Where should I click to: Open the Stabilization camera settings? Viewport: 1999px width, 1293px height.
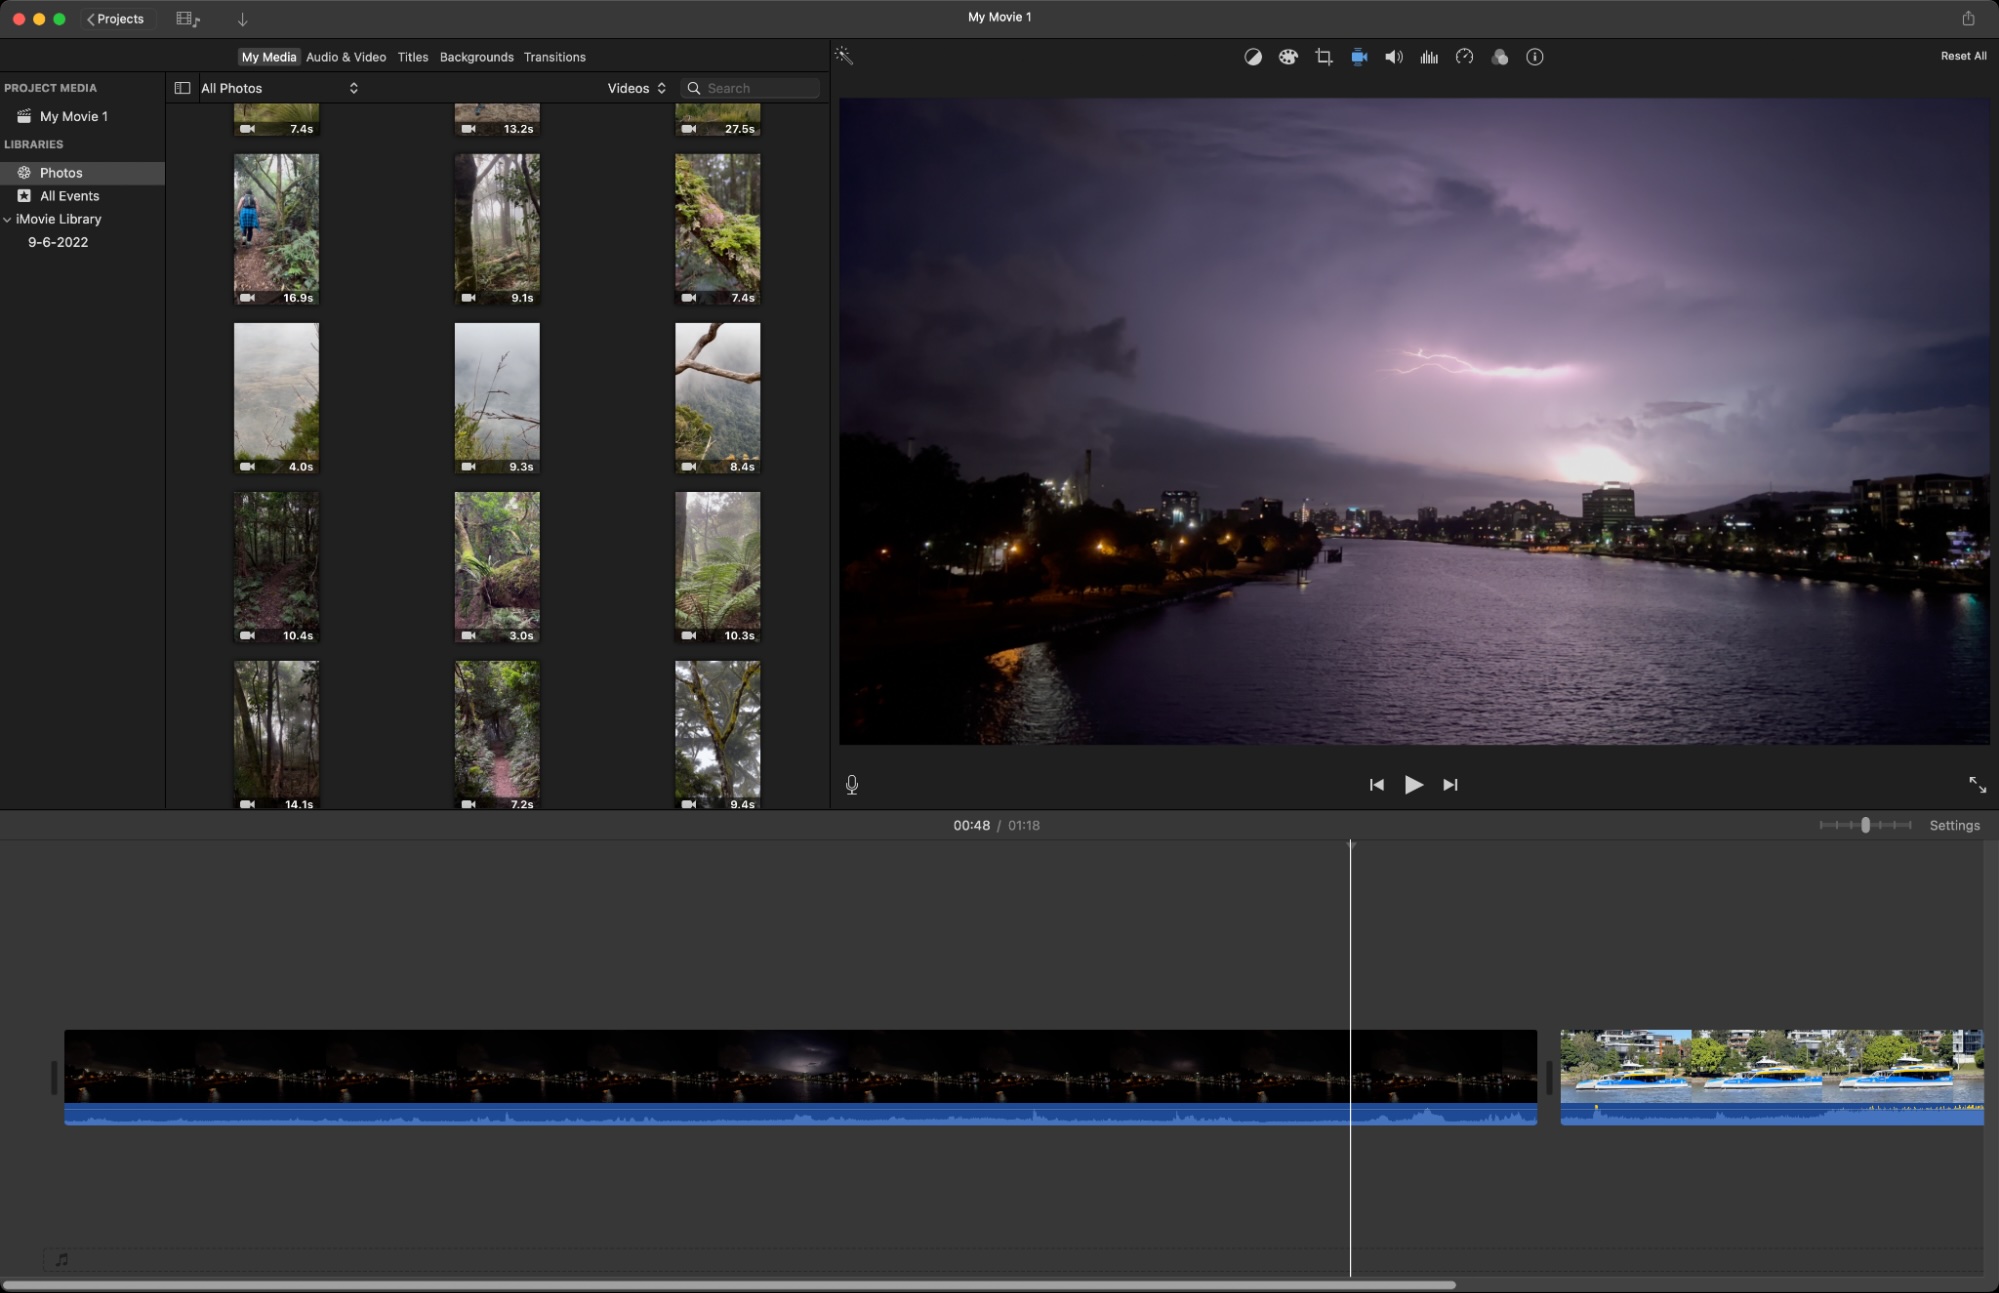1359,57
